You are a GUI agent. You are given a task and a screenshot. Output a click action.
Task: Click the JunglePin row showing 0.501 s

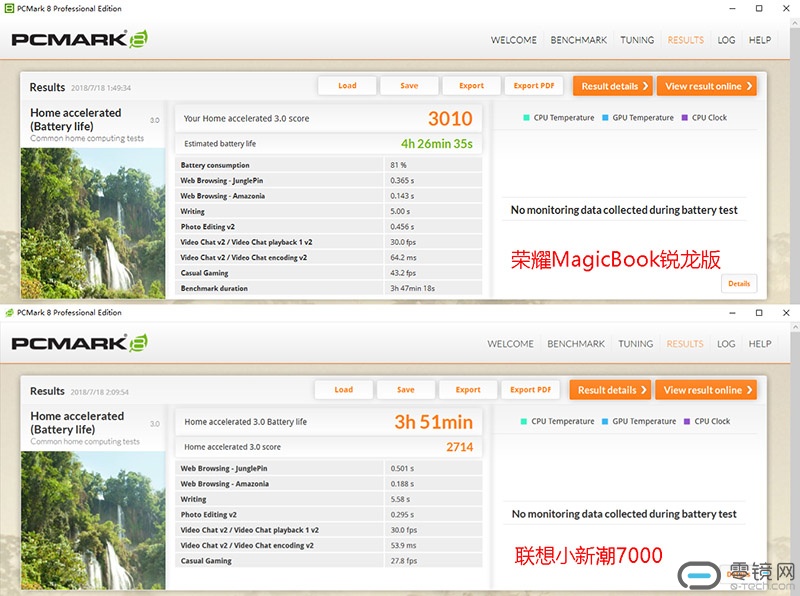coord(329,468)
